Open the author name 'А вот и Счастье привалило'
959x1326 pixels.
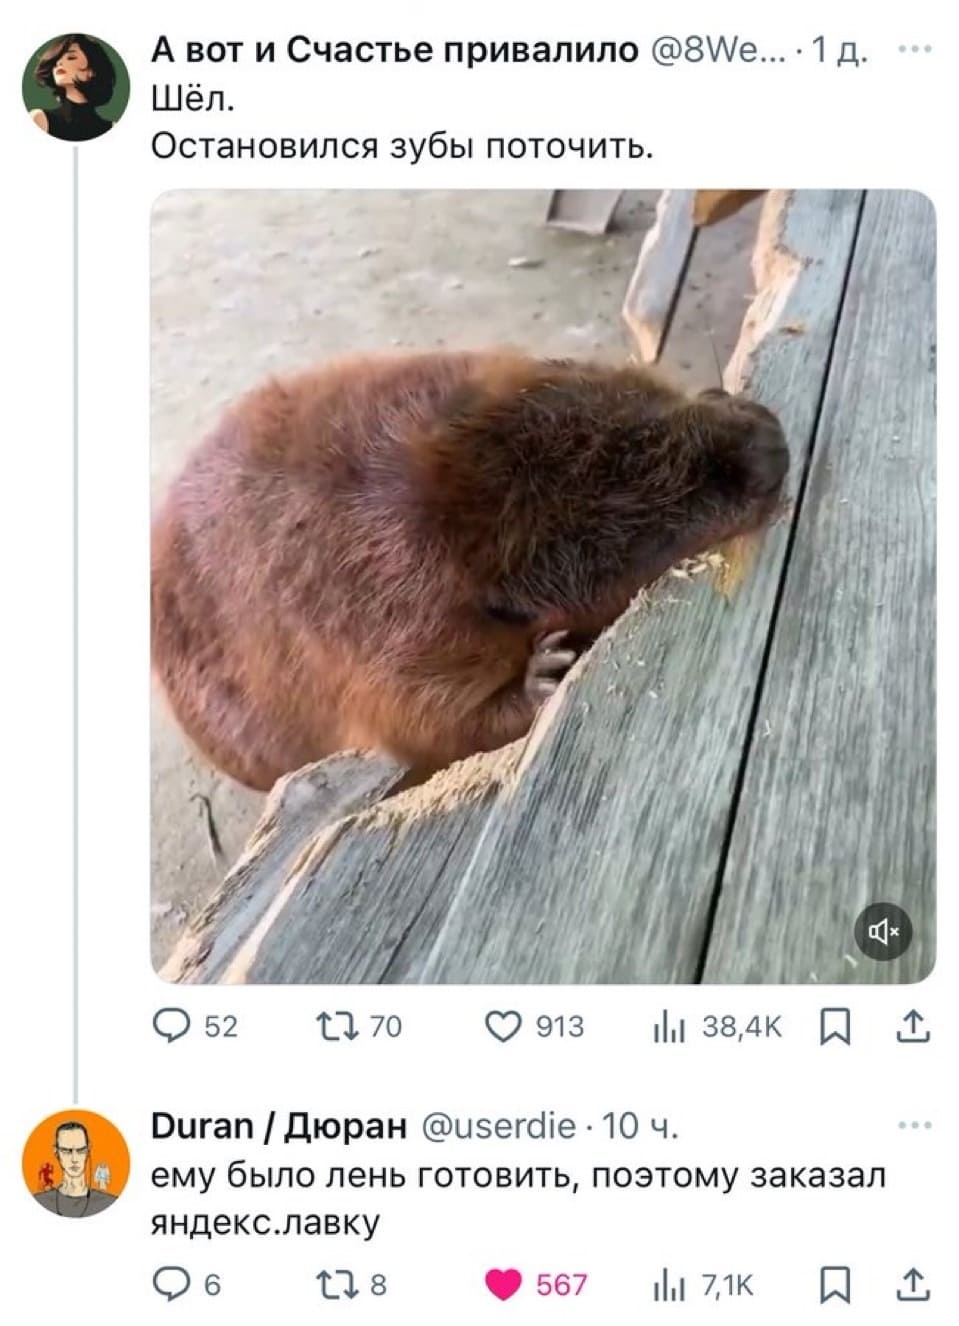coord(394,49)
